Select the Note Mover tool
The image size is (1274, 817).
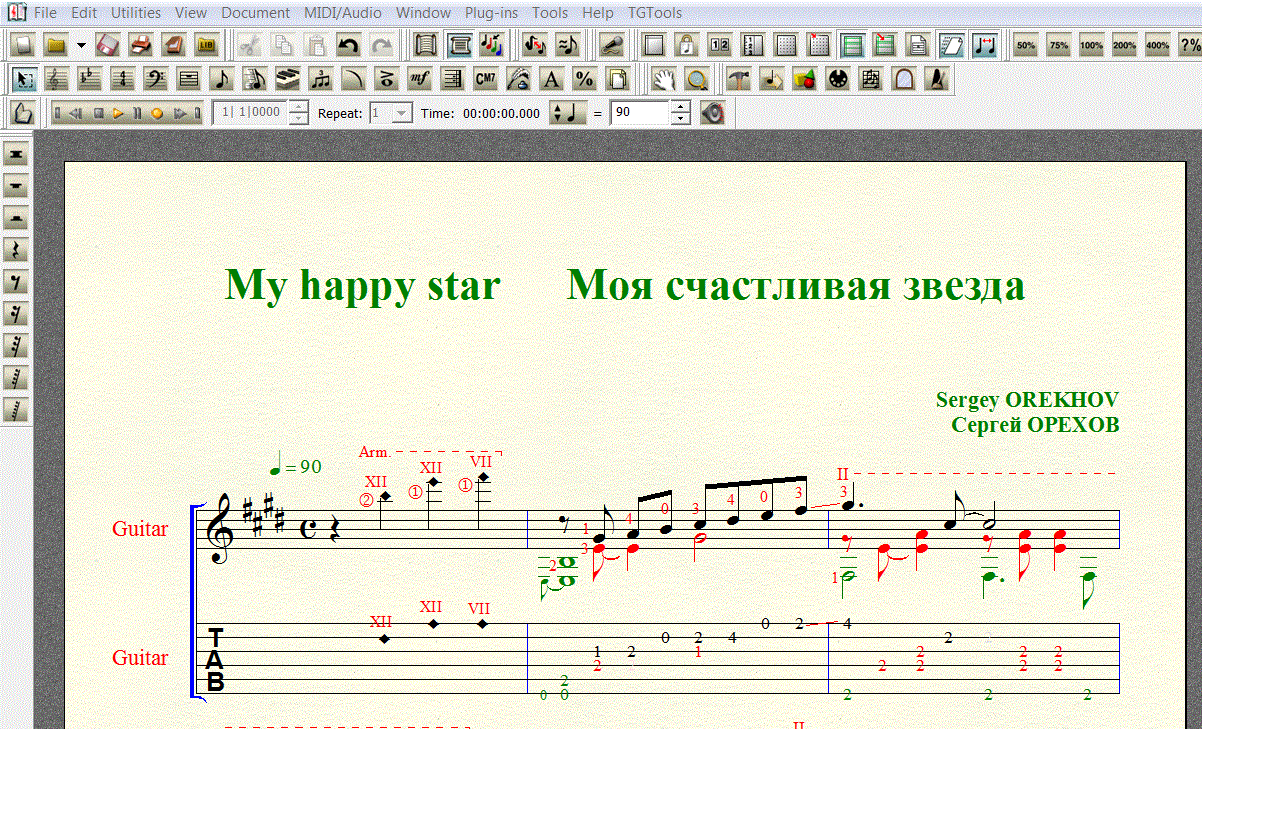click(772, 79)
